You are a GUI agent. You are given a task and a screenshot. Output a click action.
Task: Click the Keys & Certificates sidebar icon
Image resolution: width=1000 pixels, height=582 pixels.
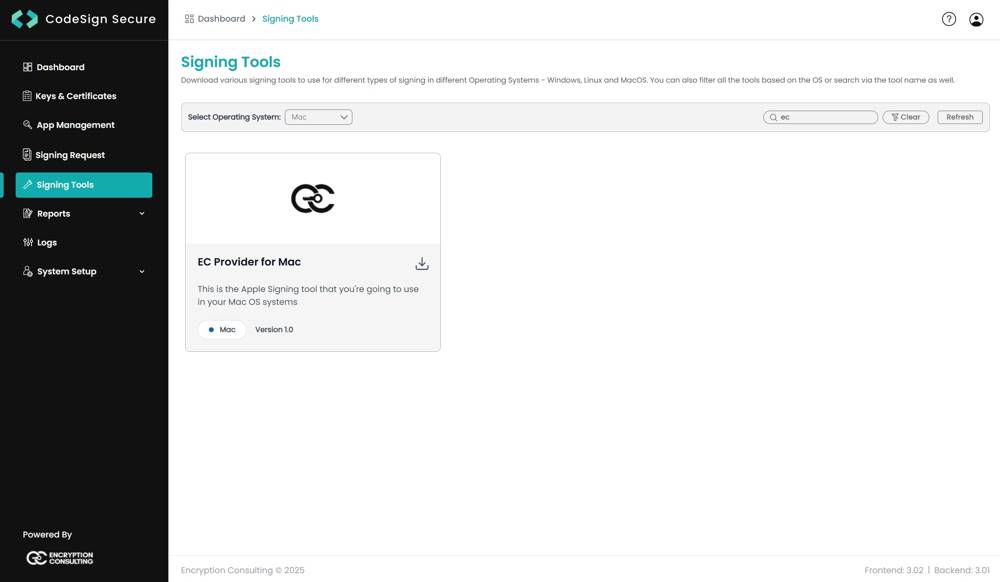point(27,96)
